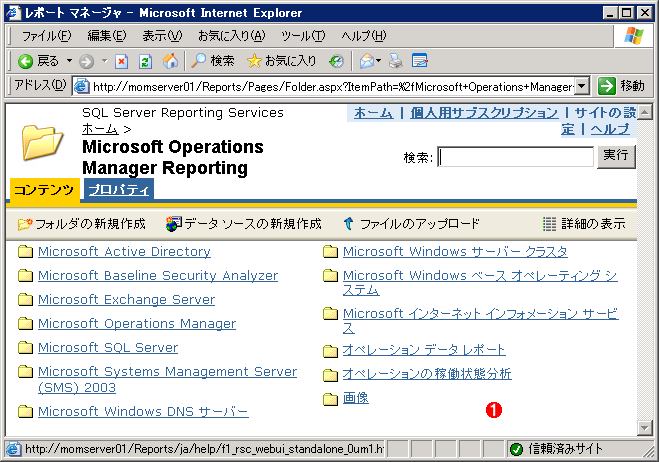659x462 pixels.
Task: Click folder icon beside Microsoft Active Directory
Action: (x=26, y=251)
